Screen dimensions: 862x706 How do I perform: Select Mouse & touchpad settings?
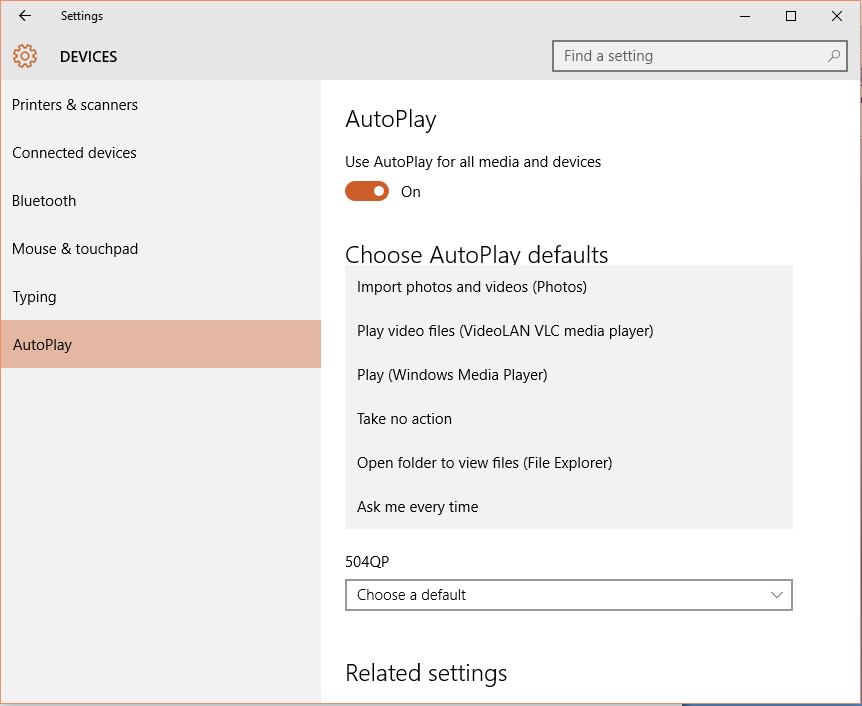75,249
